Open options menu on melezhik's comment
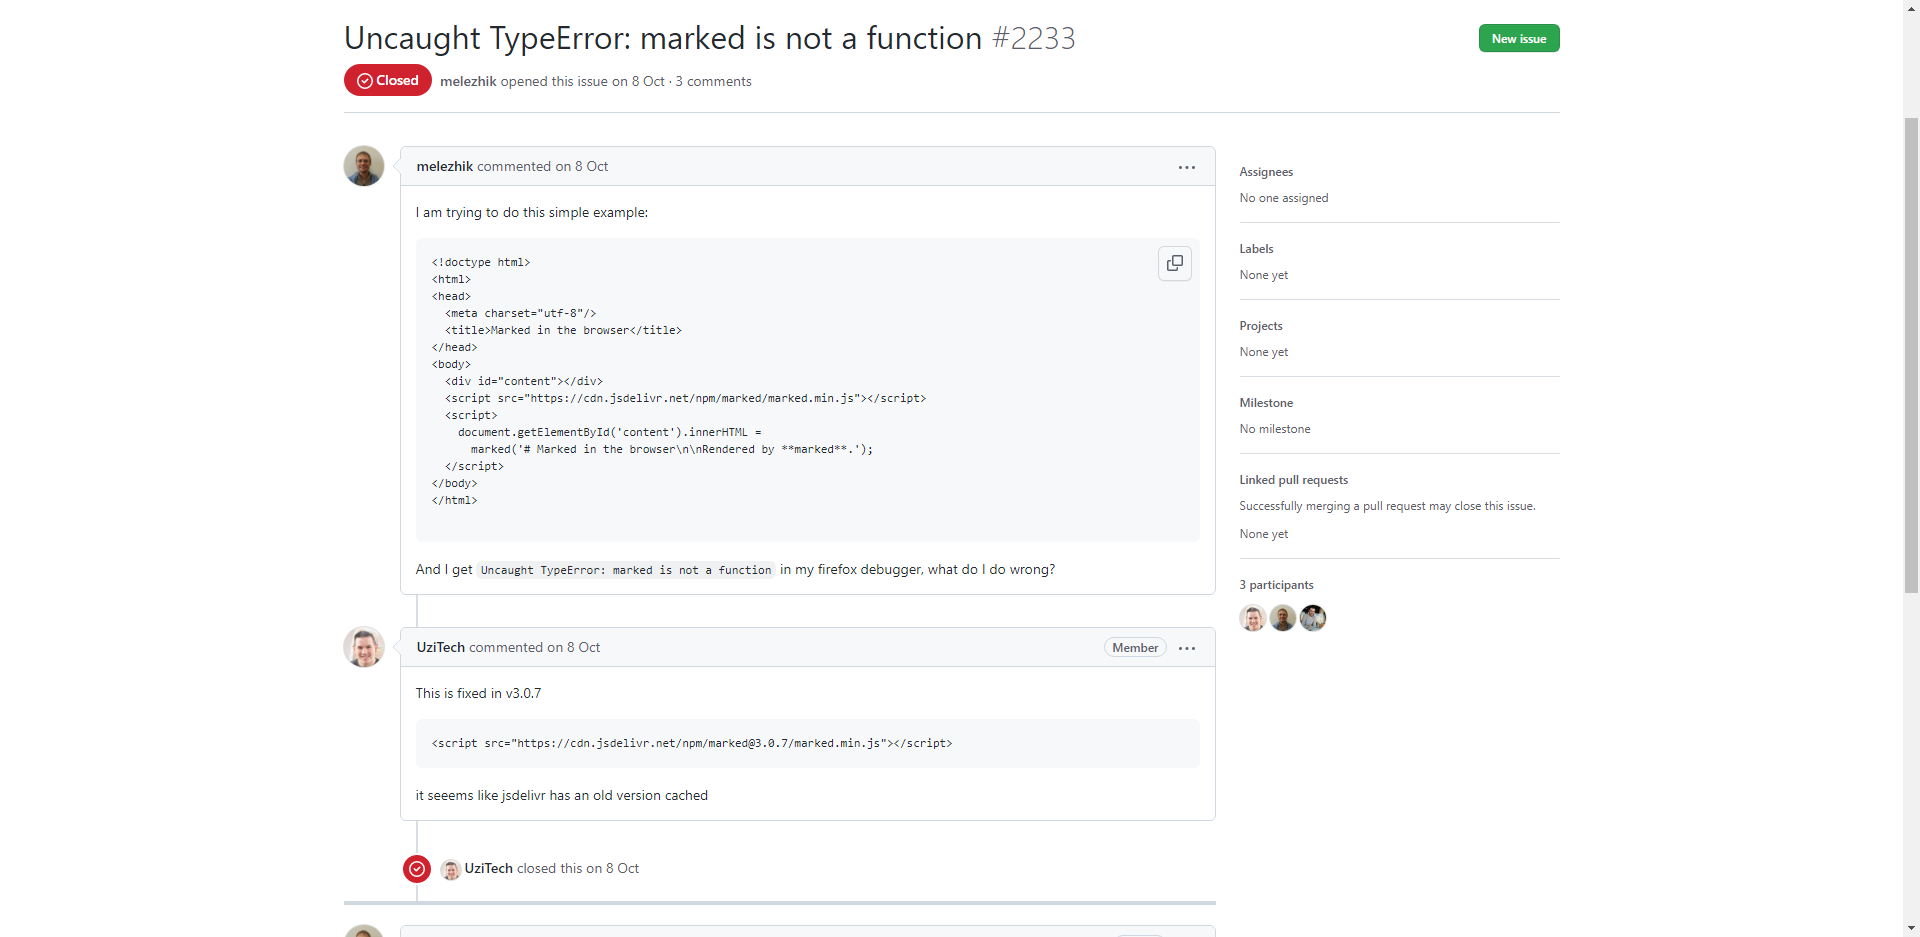Image resolution: width=1920 pixels, height=937 pixels. point(1186,167)
